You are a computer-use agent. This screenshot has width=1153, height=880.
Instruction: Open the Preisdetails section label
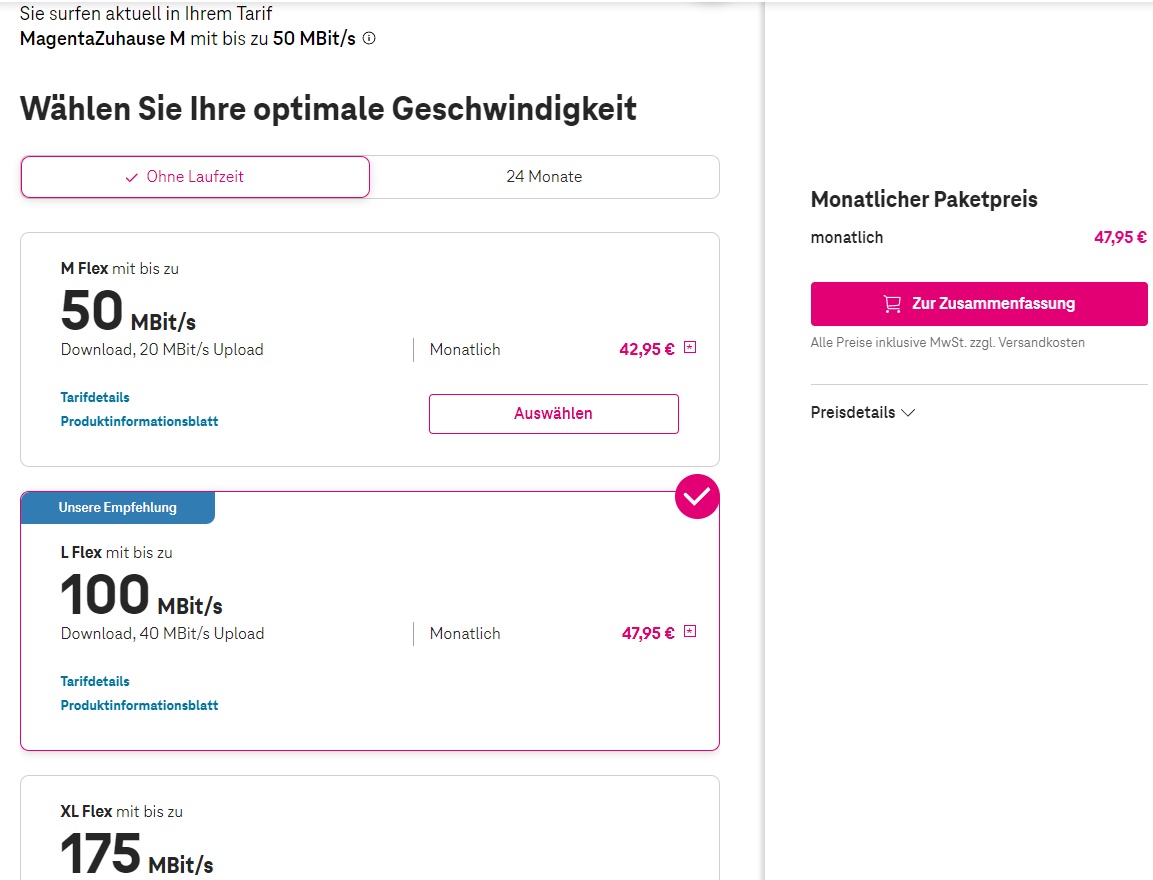(853, 413)
